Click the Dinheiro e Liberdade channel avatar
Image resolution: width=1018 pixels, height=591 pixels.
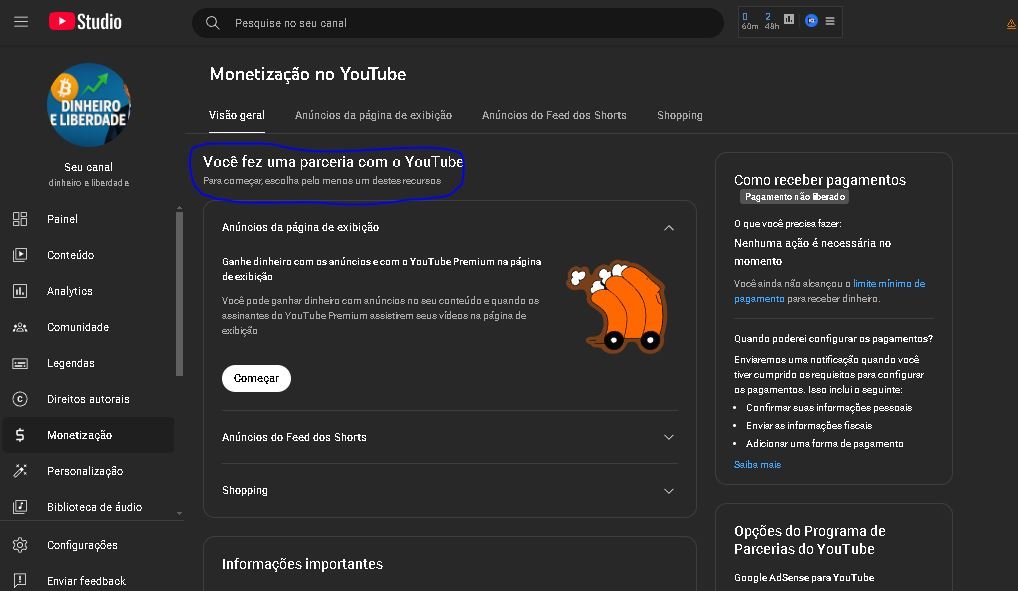click(89, 105)
